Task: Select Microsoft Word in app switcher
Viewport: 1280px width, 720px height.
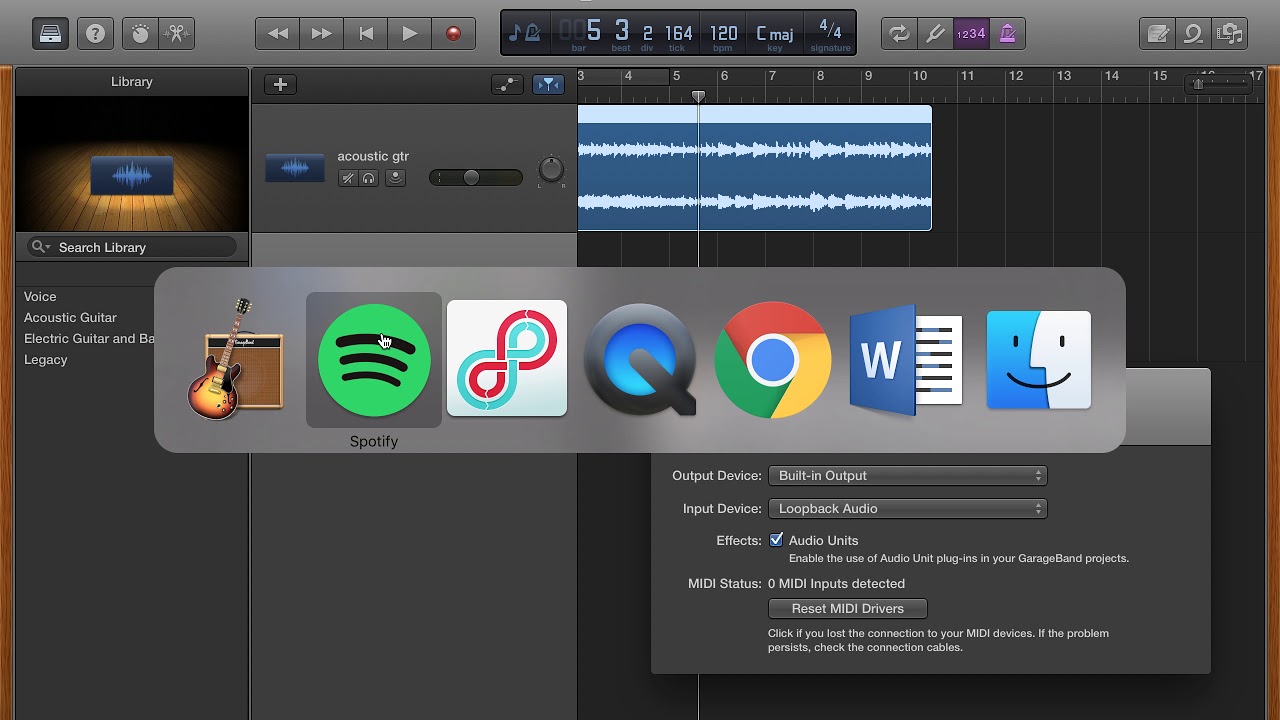Action: click(906, 360)
